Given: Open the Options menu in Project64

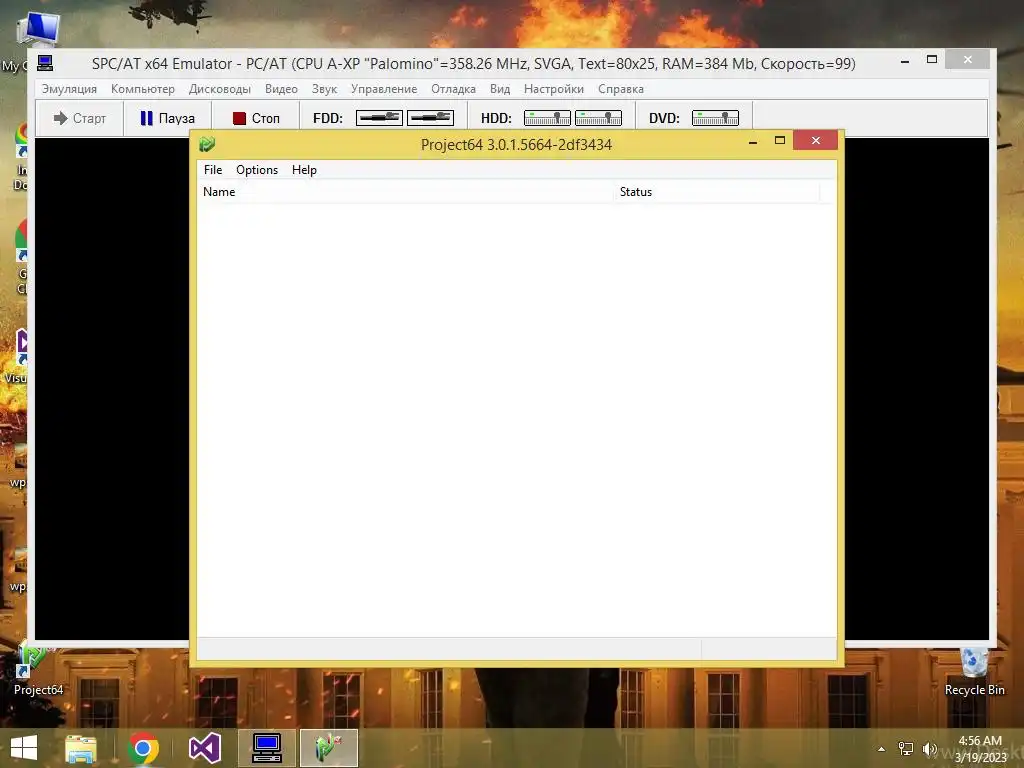Looking at the screenshot, I should point(257,170).
